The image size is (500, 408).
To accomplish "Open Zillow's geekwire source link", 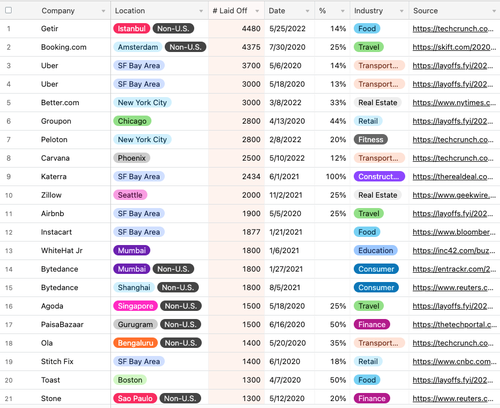I will coord(454,195).
